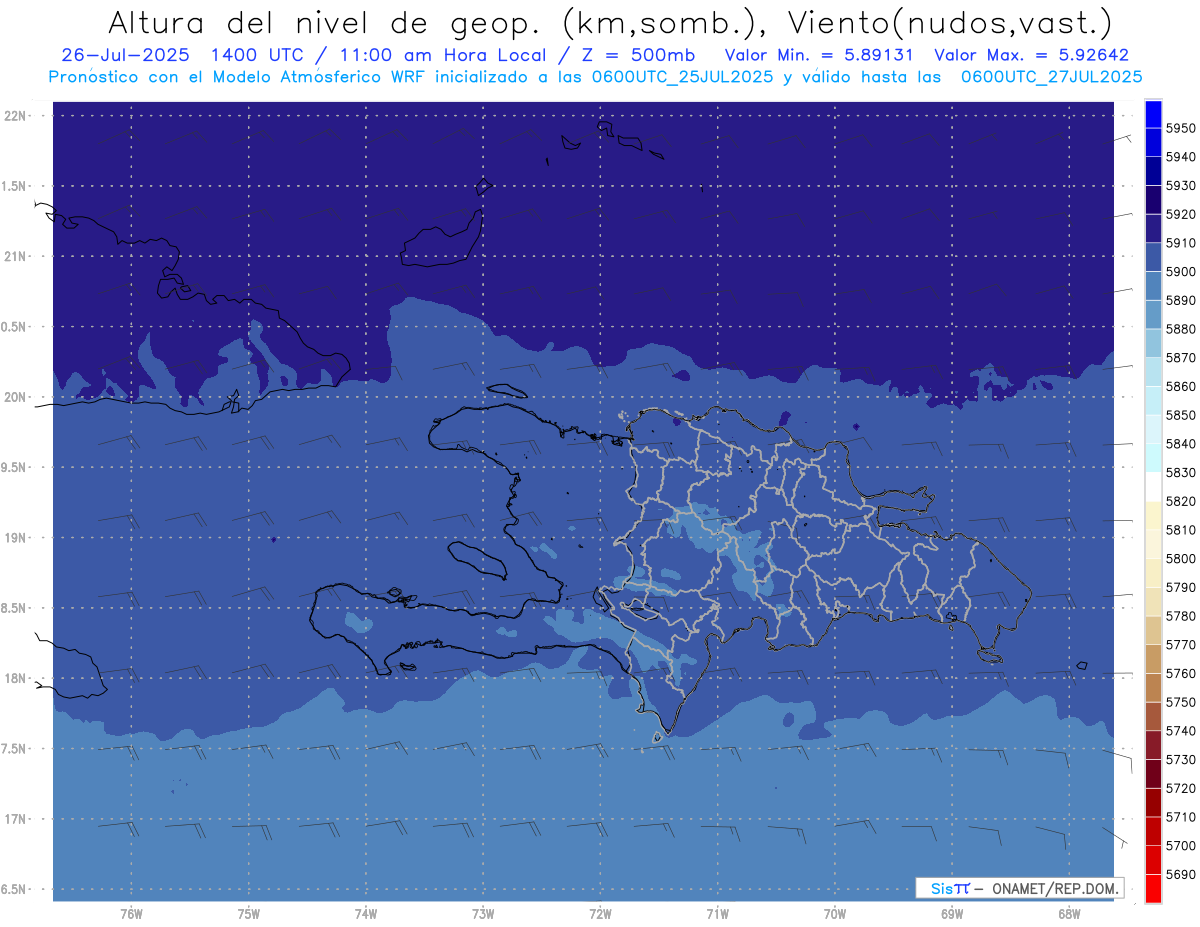Screen dimensions: 1200x927
Task: Click the '5800' colorbar value
Action: (x=1180, y=559)
